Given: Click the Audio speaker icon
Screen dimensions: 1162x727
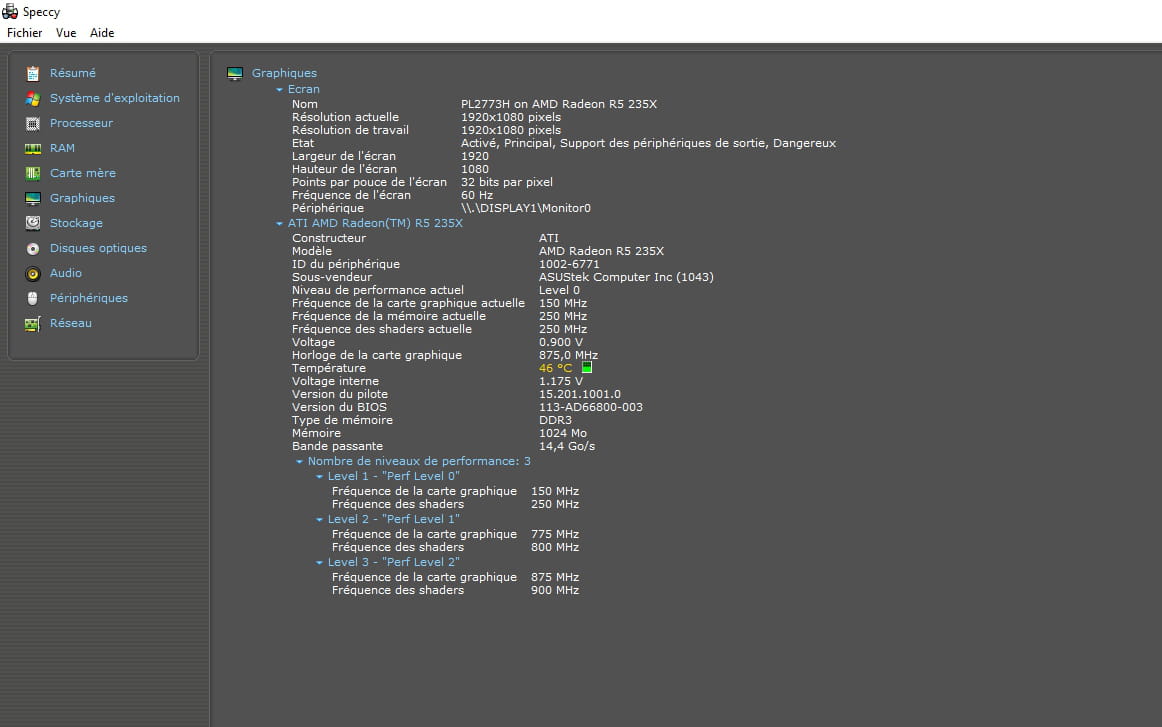Looking at the screenshot, I should pyautogui.click(x=33, y=274).
